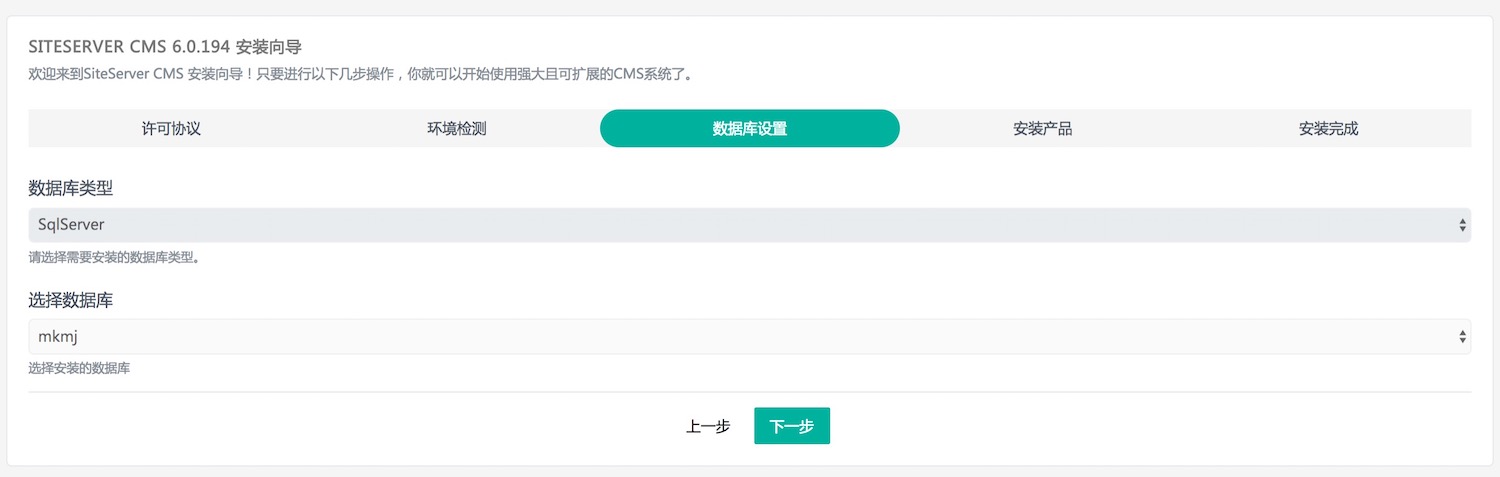Screen dimensions: 1500x477
Task: Click the dropdown arrow beside mkmj
Action: (1463, 337)
